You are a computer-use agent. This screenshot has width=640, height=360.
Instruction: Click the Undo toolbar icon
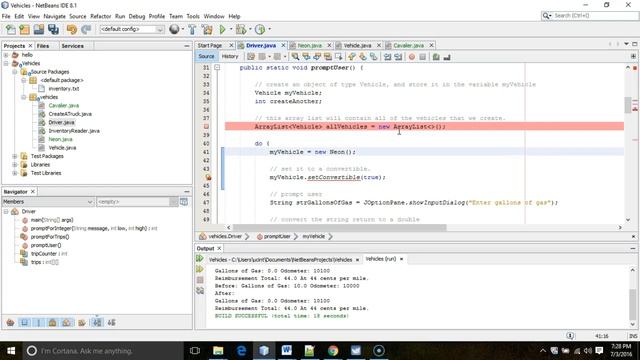coord(72,29)
